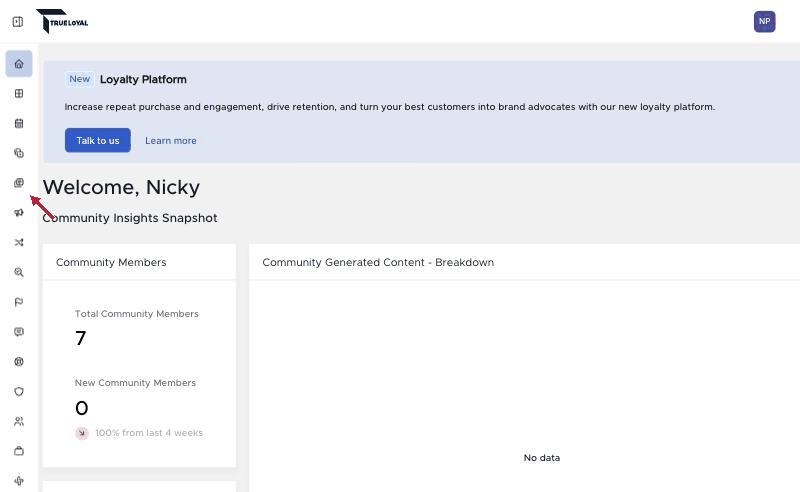
Task: Open the briefcase sidebar icon
Action: click(19, 451)
